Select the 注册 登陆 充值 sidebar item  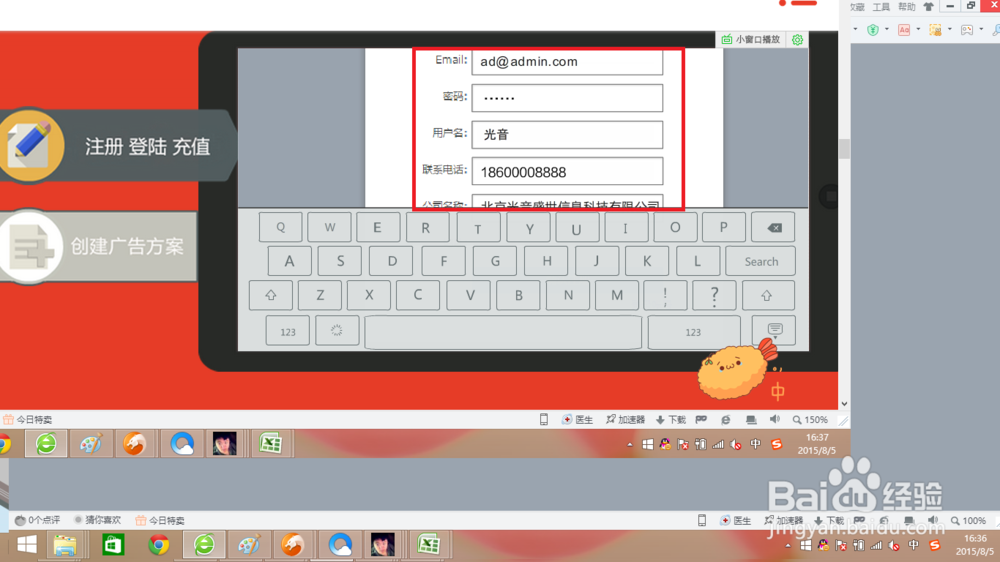pyautogui.click(x=118, y=146)
